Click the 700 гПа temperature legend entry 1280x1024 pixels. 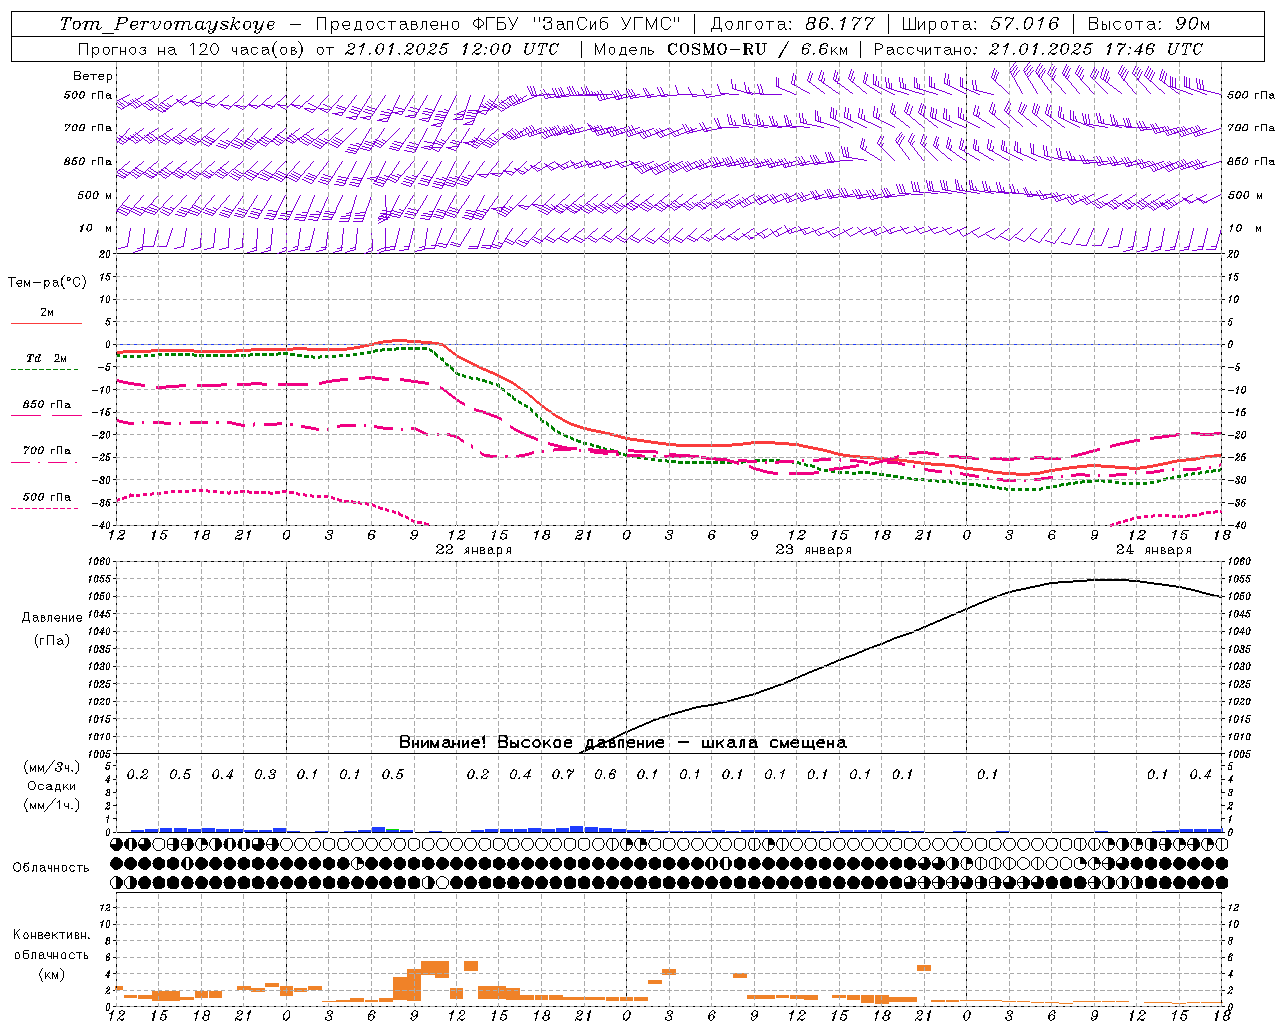46,451
